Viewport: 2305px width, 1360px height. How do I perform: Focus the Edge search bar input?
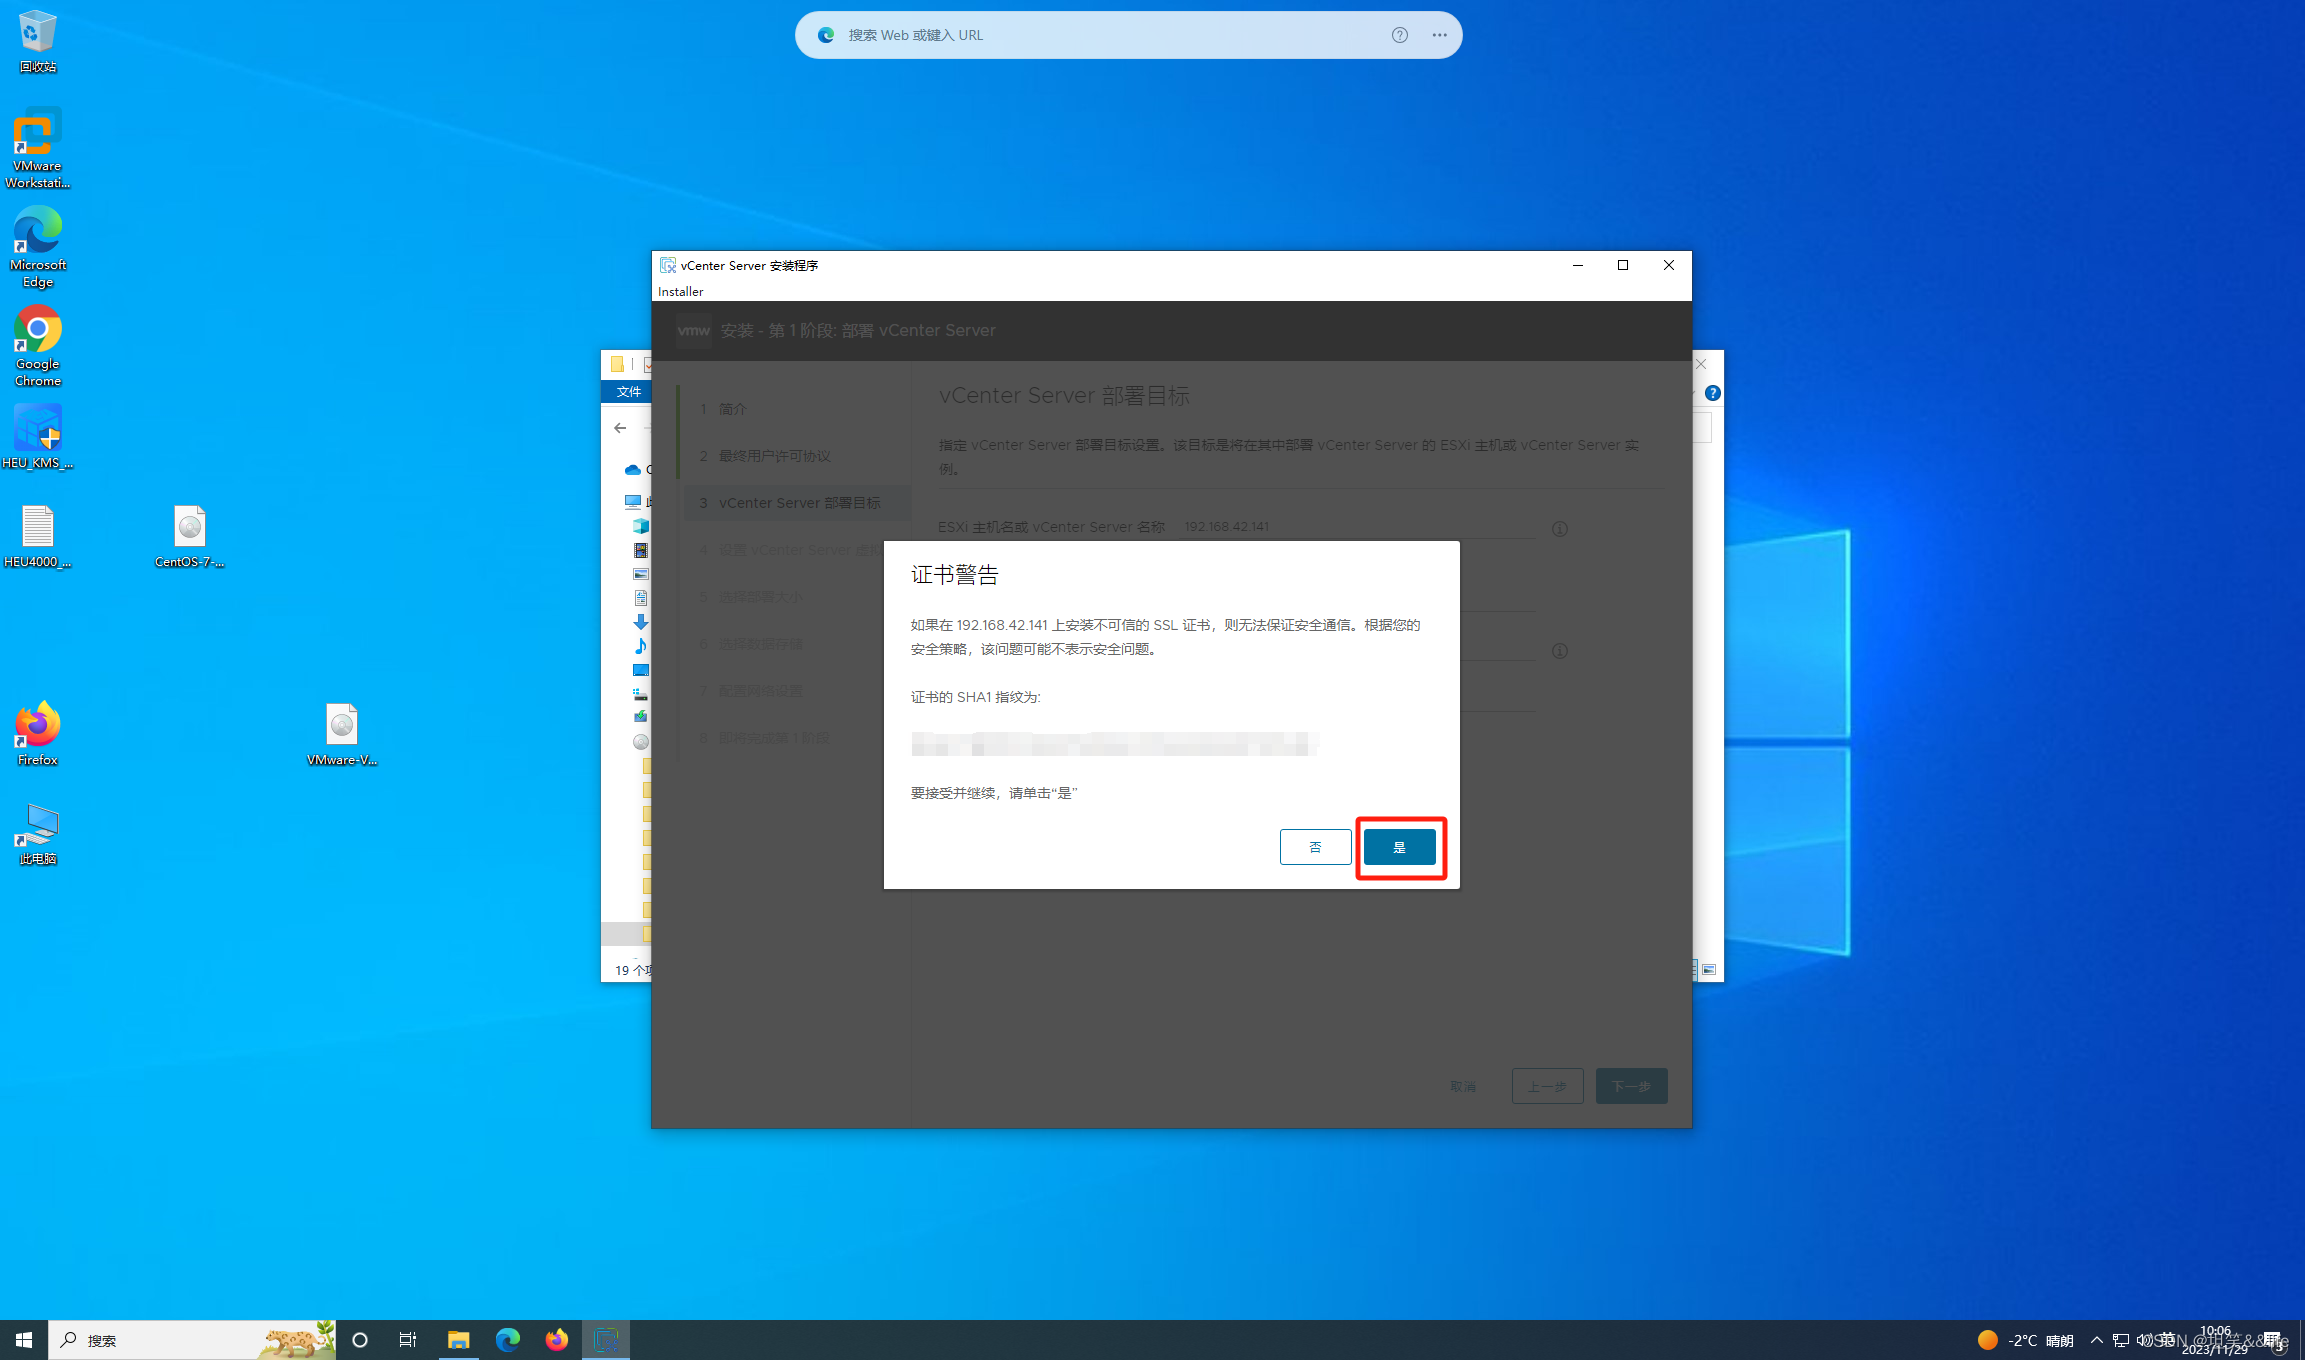(x=1110, y=35)
